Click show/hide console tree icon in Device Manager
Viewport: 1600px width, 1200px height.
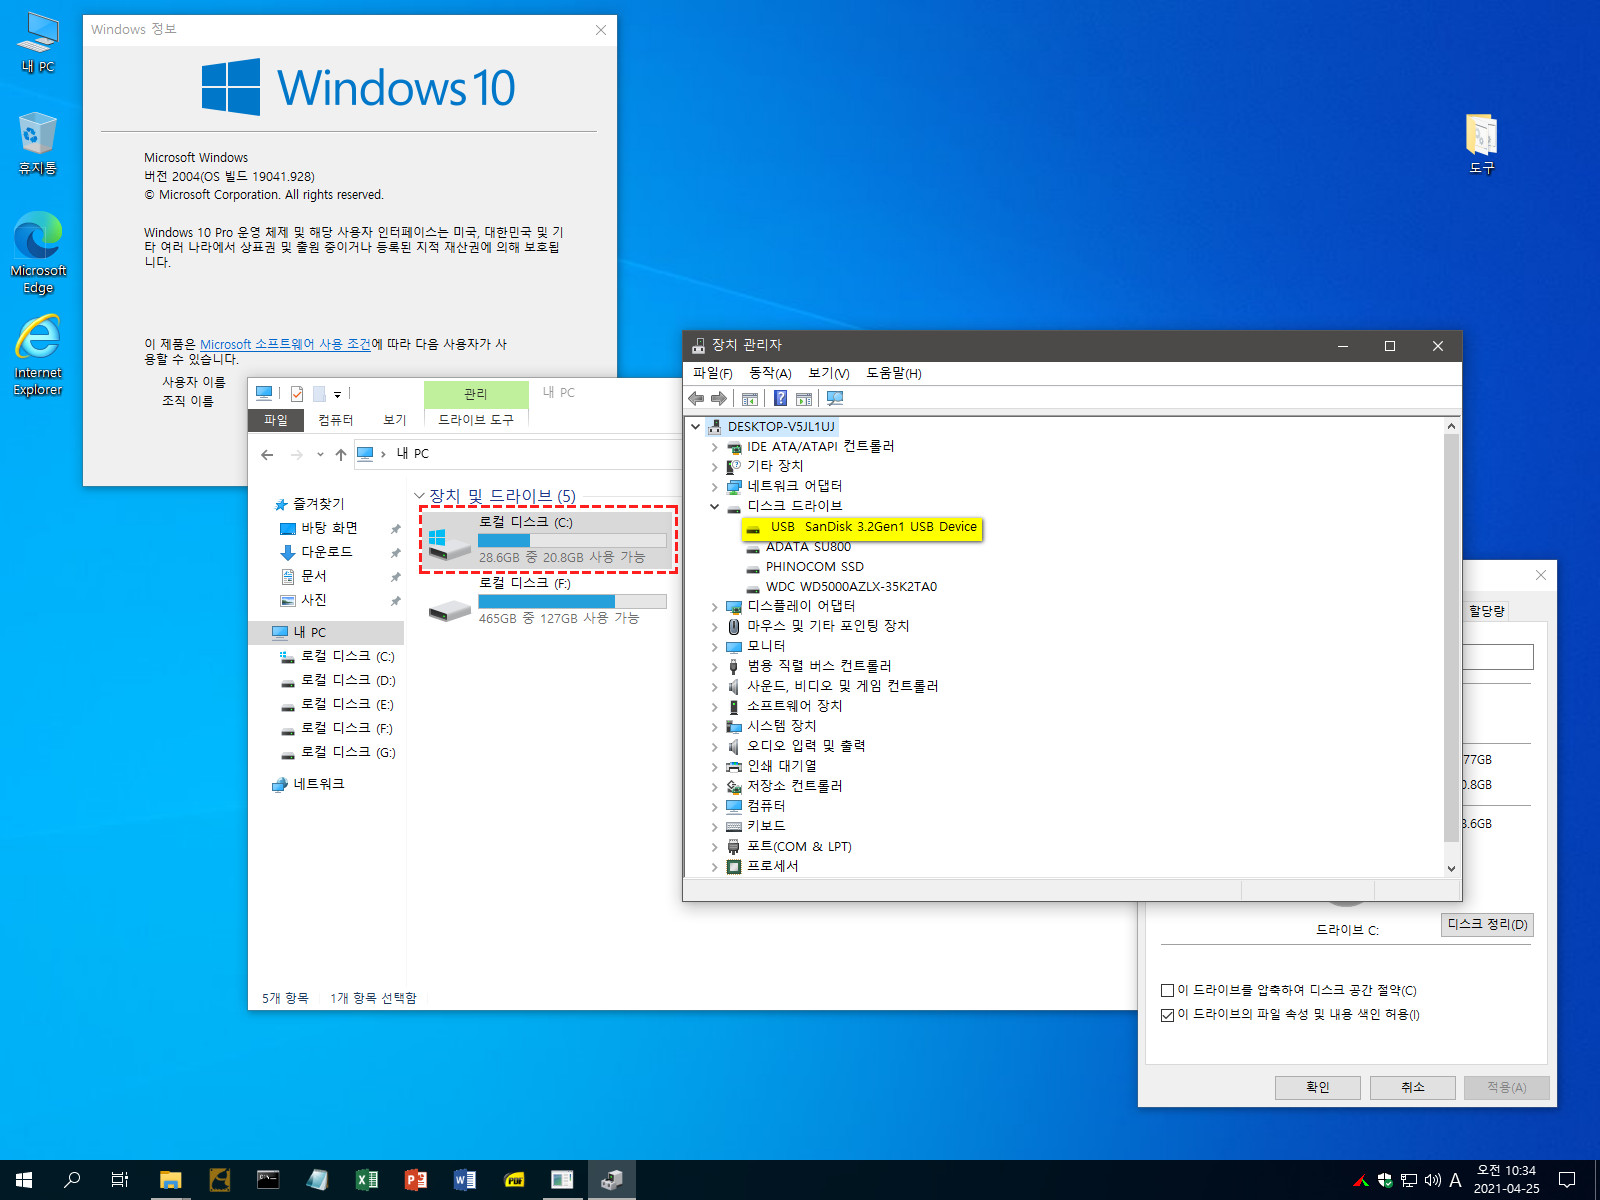(750, 398)
